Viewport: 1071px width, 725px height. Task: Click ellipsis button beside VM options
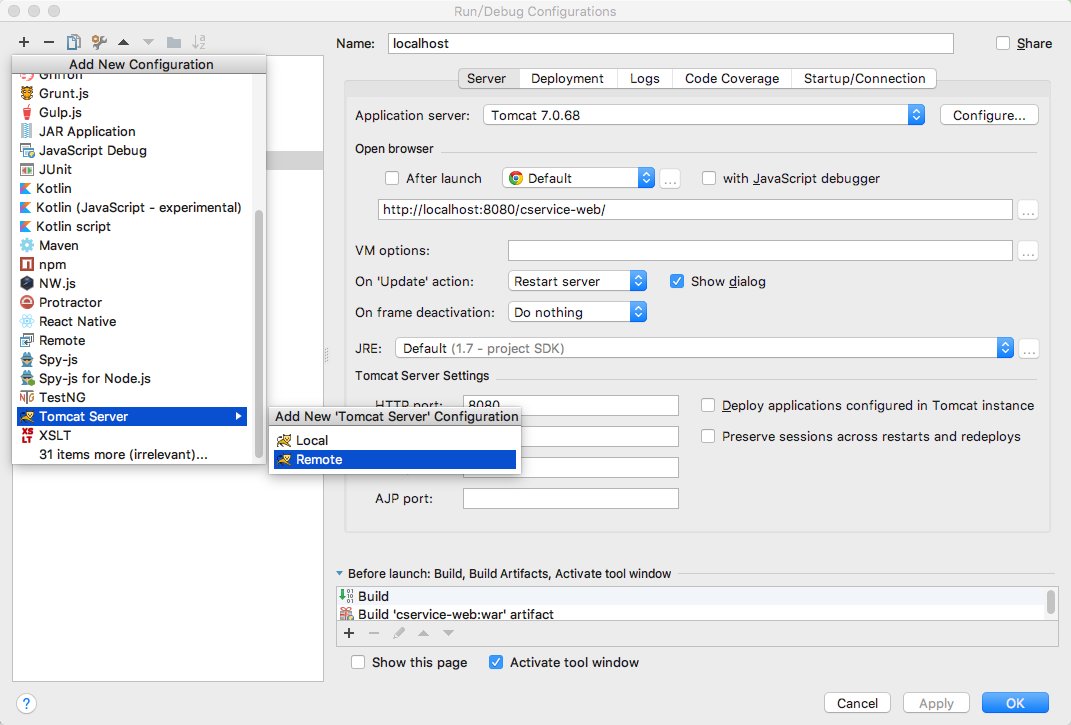tap(1028, 251)
